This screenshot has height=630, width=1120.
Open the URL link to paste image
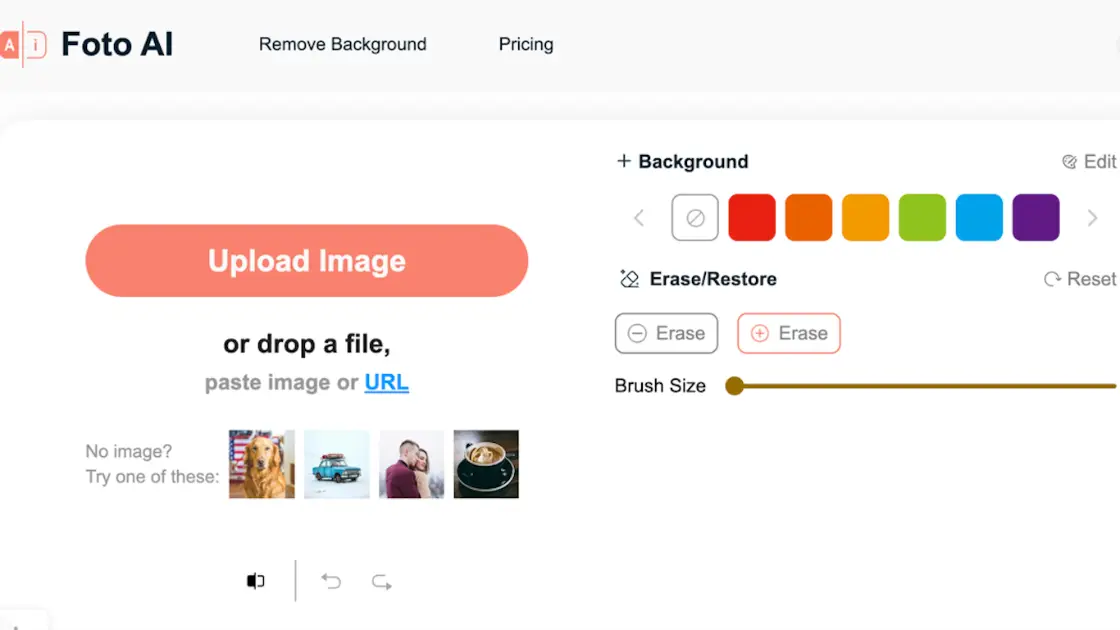coord(386,382)
